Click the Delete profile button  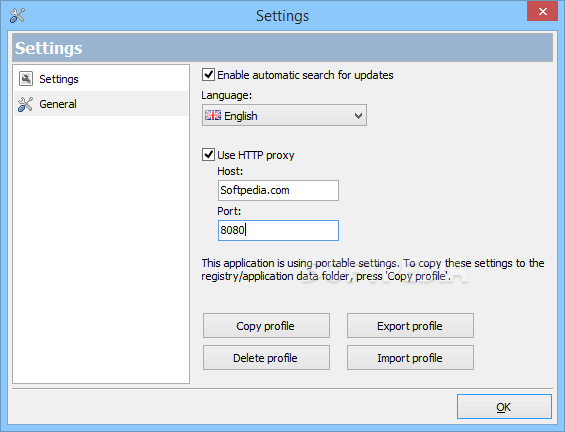tap(266, 358)
